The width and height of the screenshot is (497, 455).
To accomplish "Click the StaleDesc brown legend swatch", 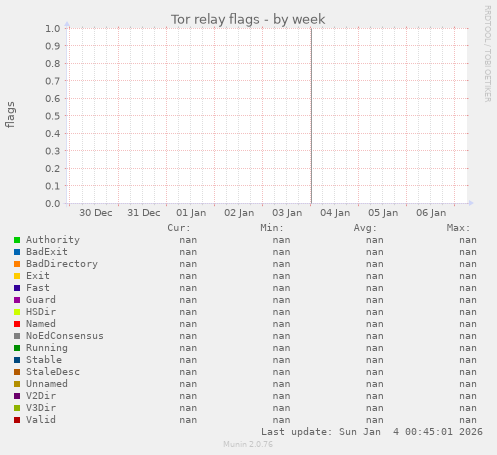I will (17, 372).
